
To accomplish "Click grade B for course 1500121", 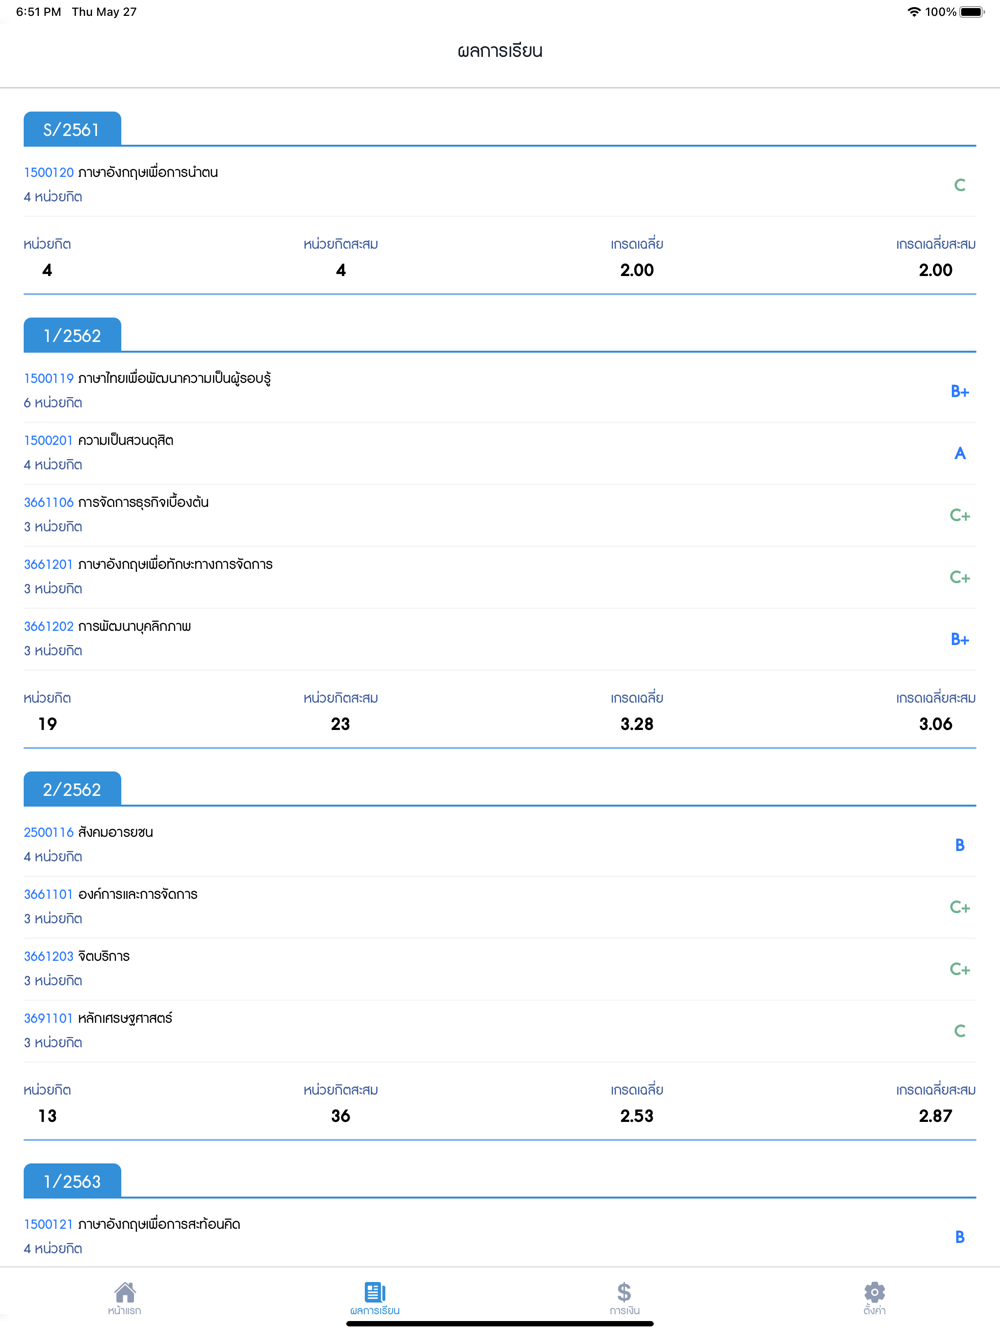I will point(960,1237).
